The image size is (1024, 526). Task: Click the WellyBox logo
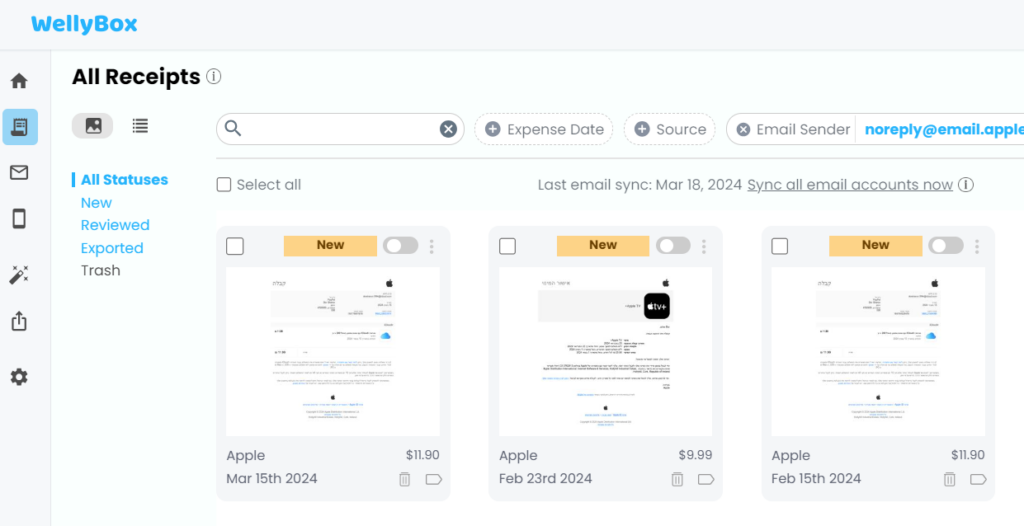(84, 24)
